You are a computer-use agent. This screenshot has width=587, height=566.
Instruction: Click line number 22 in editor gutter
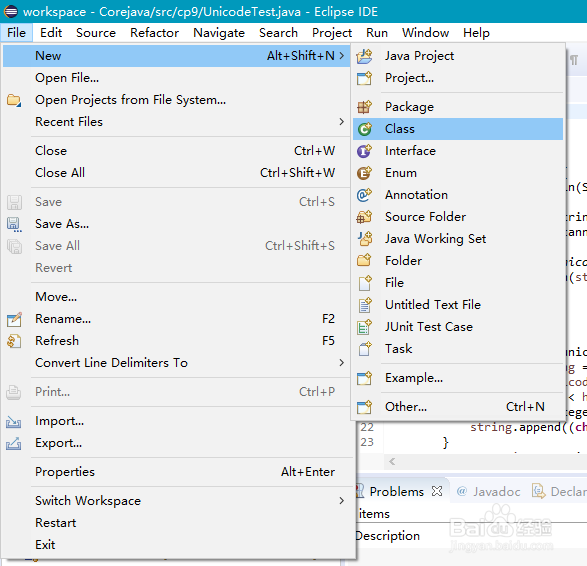coord(367,427)
